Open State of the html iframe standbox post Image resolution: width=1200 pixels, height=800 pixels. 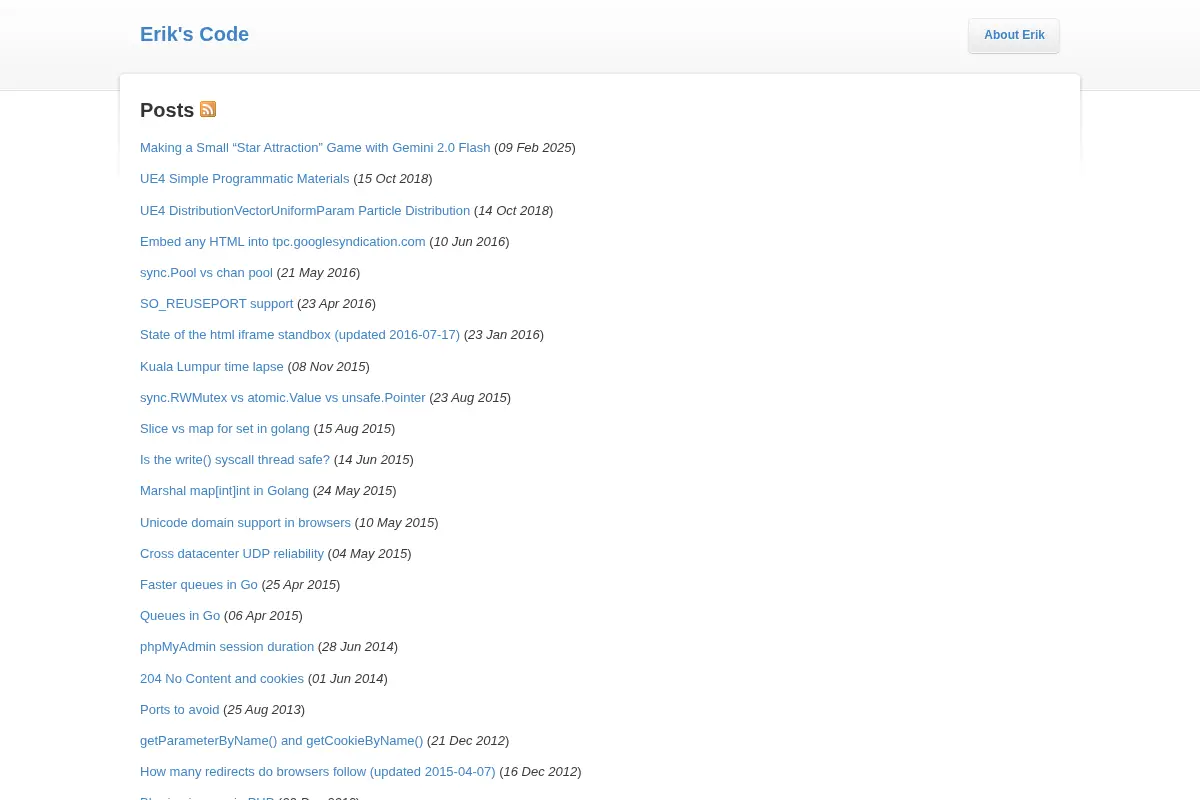[x=300, y=335]
